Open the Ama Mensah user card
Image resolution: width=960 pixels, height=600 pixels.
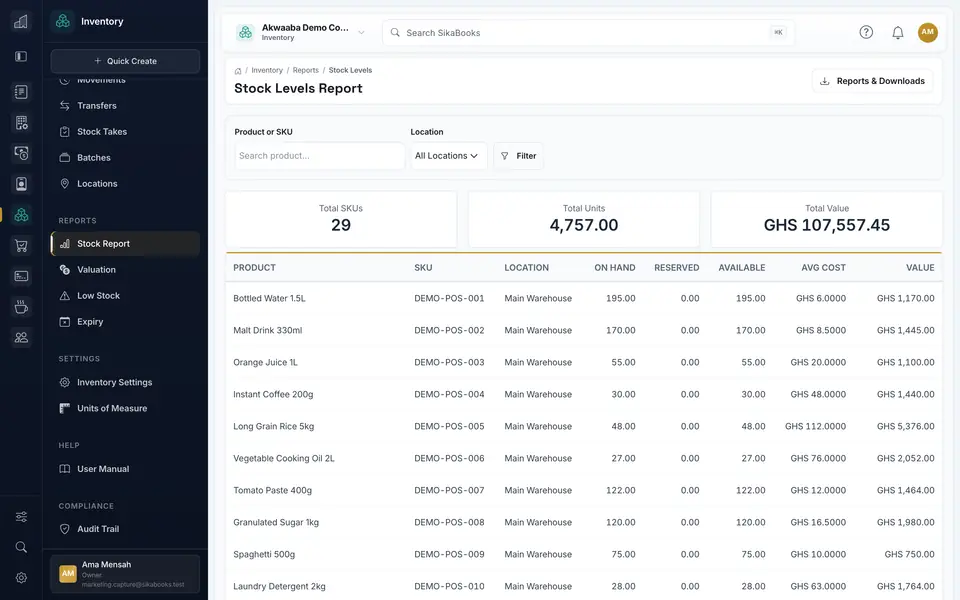click(125, 574)
